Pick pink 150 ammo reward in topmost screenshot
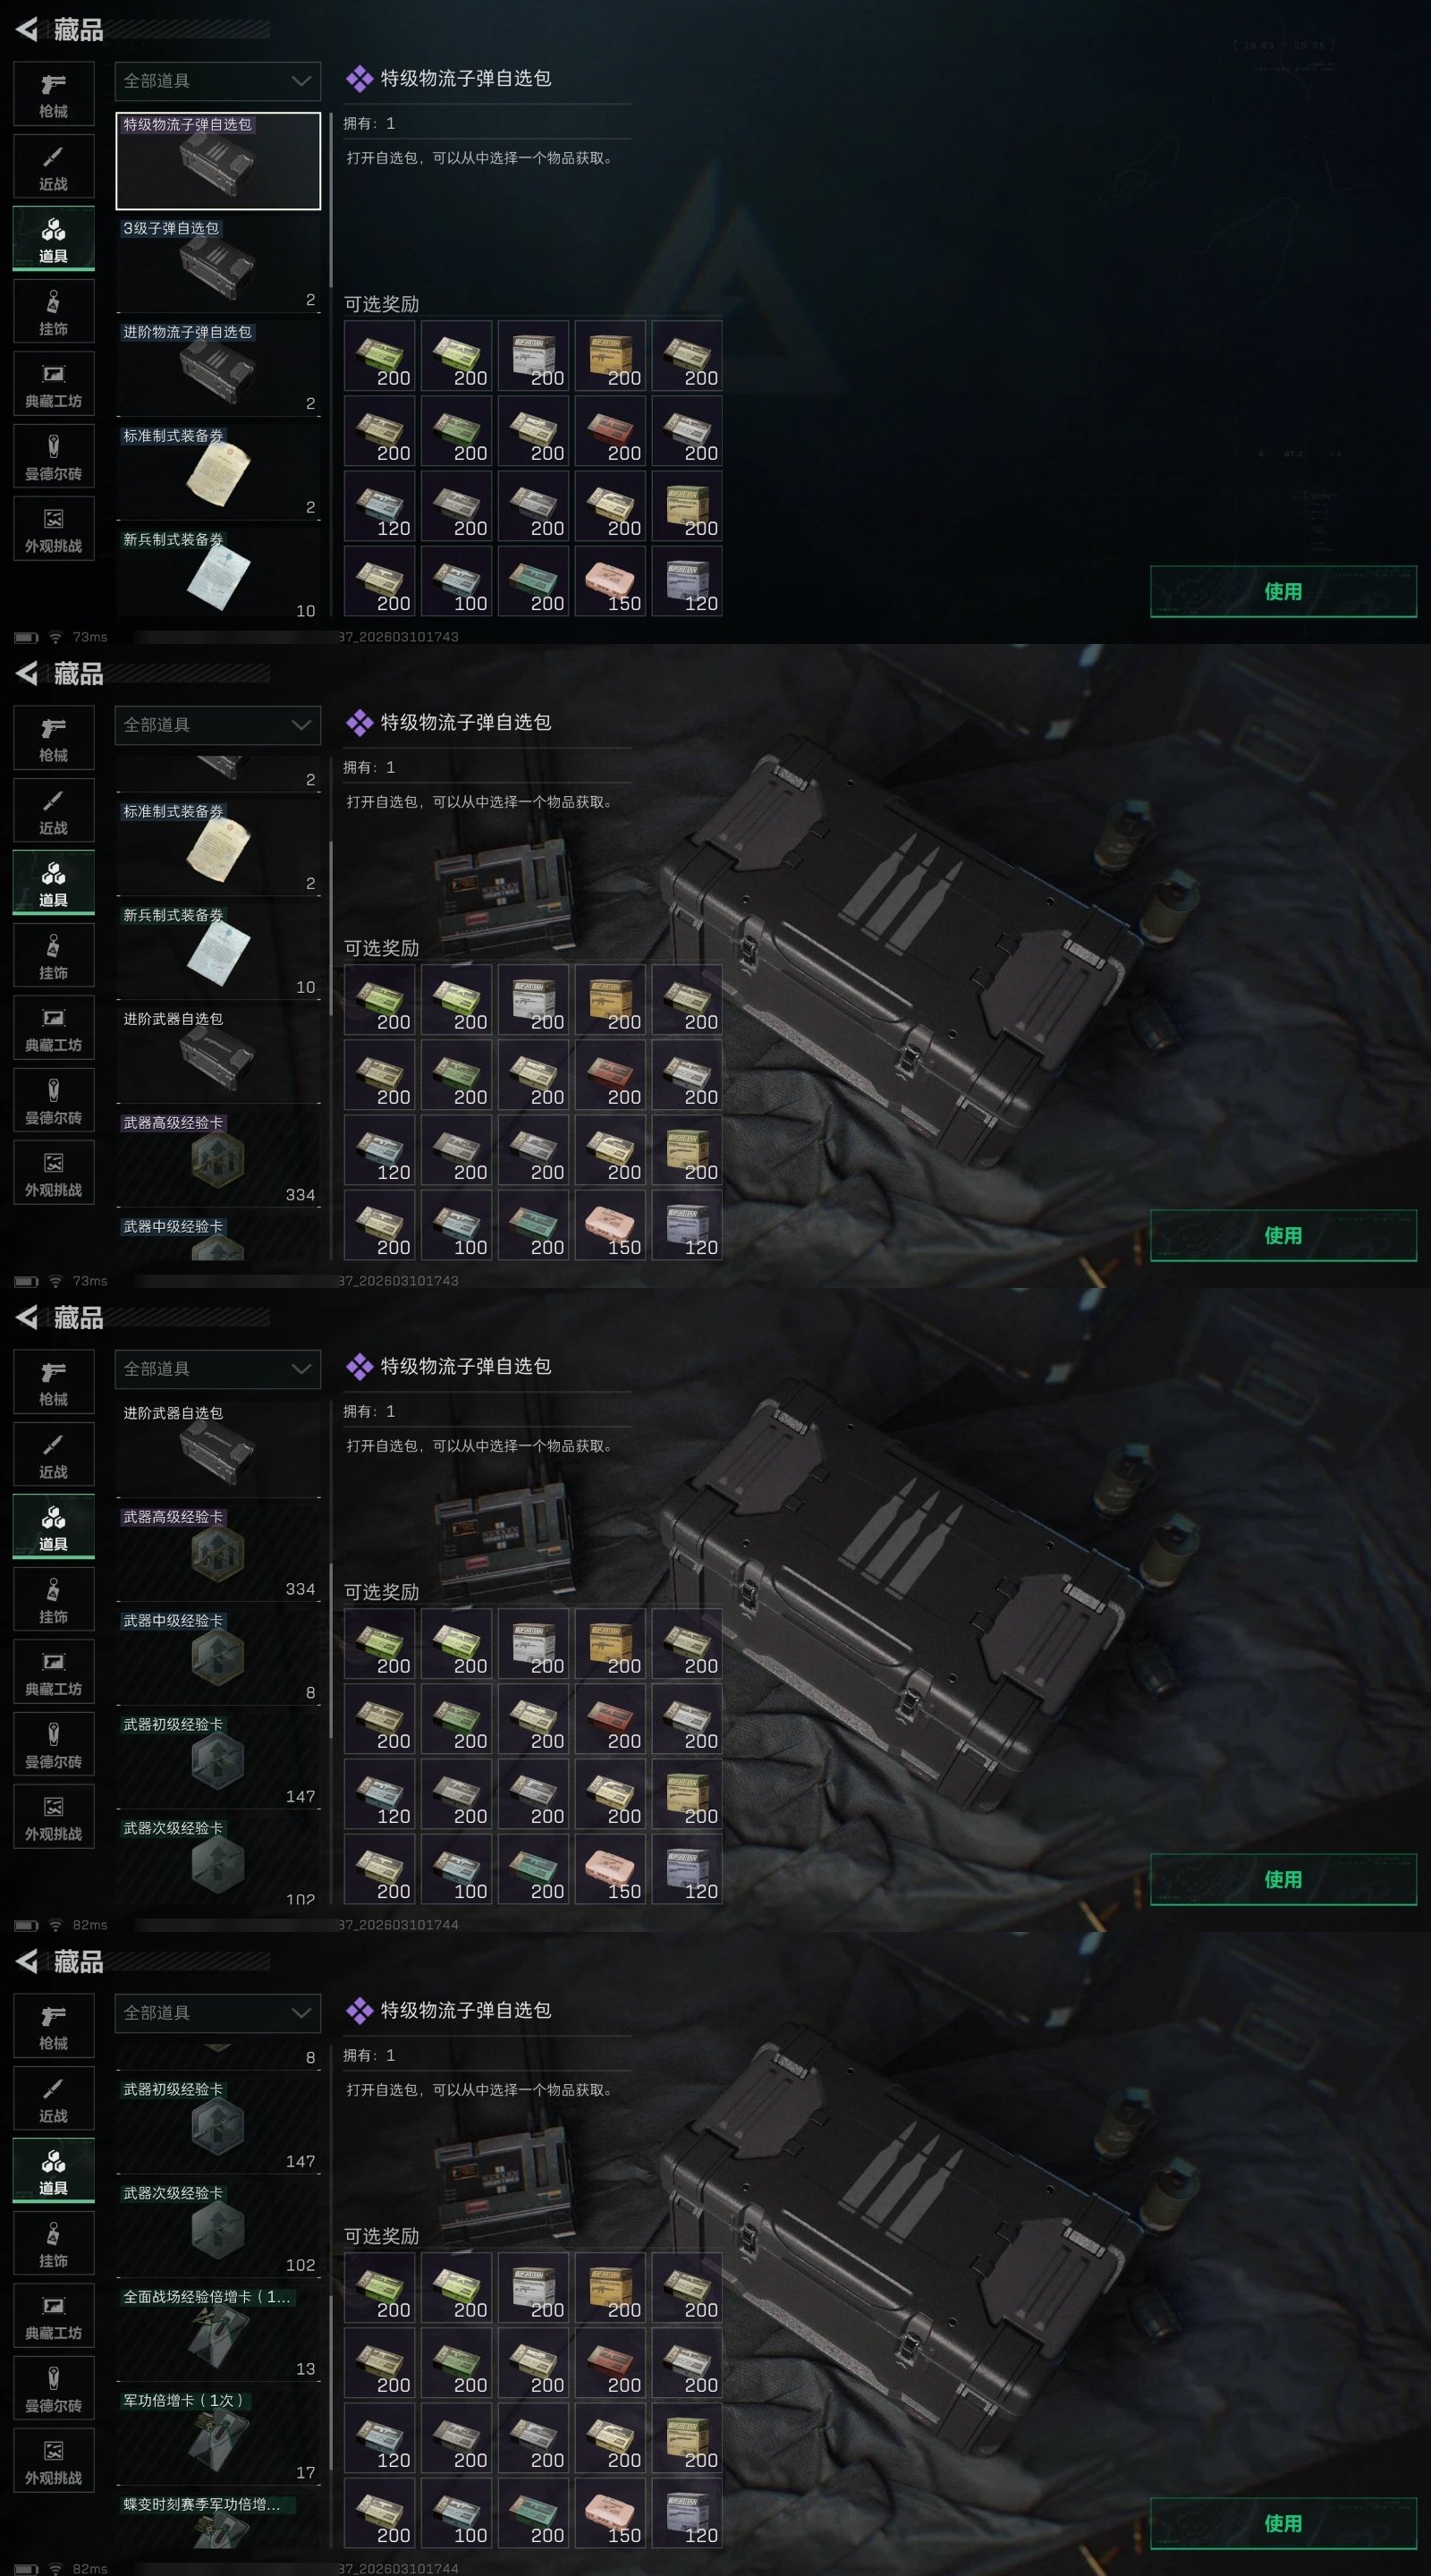The height and width of the screenshot is (2576, 1431). click(610, 581)
